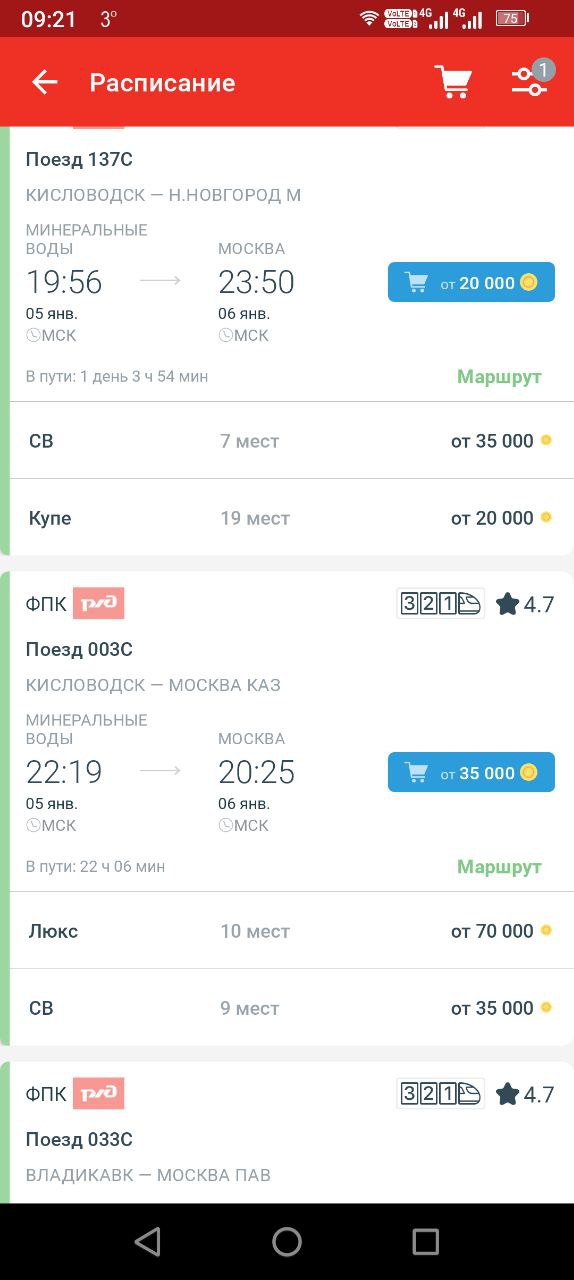
Task: Tap the car-class icons on train 033С
Action: pyautogui.click(x=440, y=1094)
